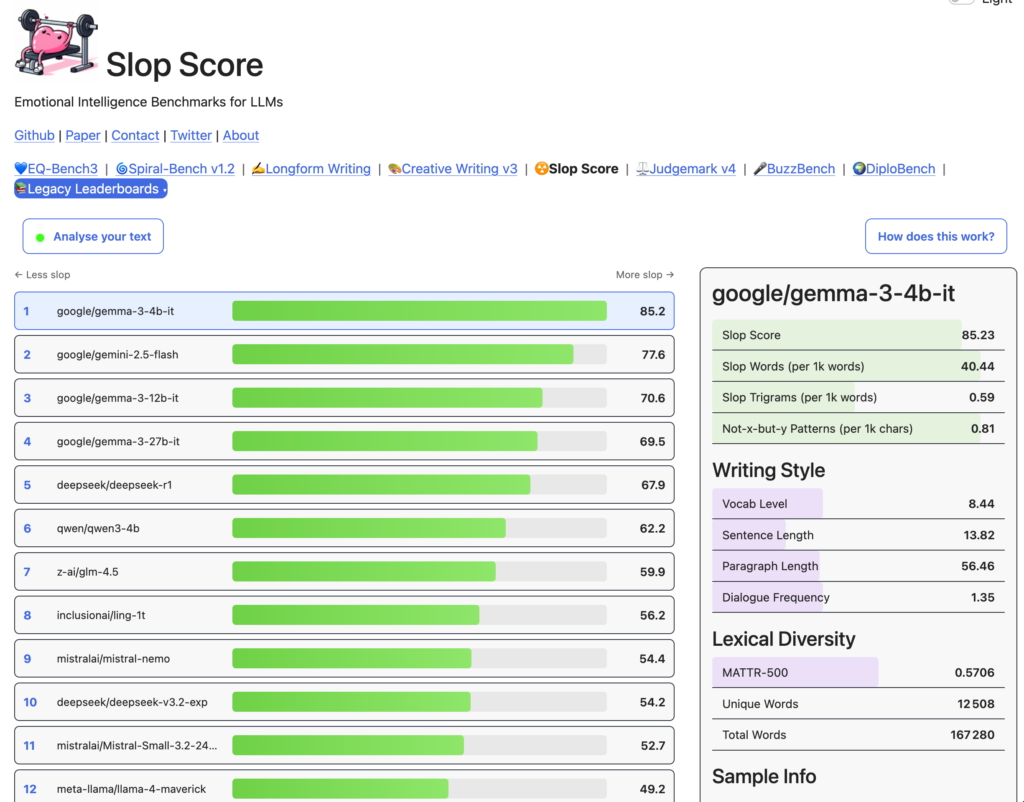Click the BuzzBench microphone icon

click(x=760, y=168)
